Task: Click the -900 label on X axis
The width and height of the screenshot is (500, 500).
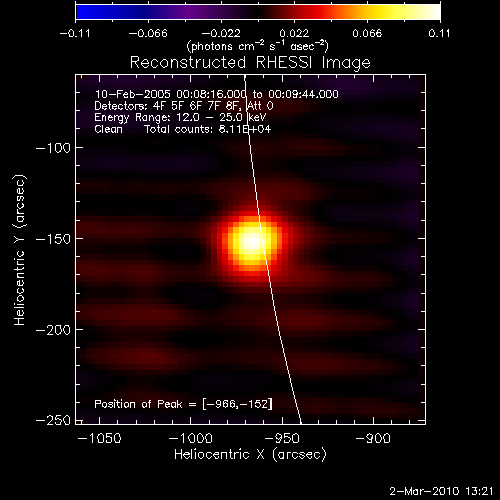Action: (373, 438)
